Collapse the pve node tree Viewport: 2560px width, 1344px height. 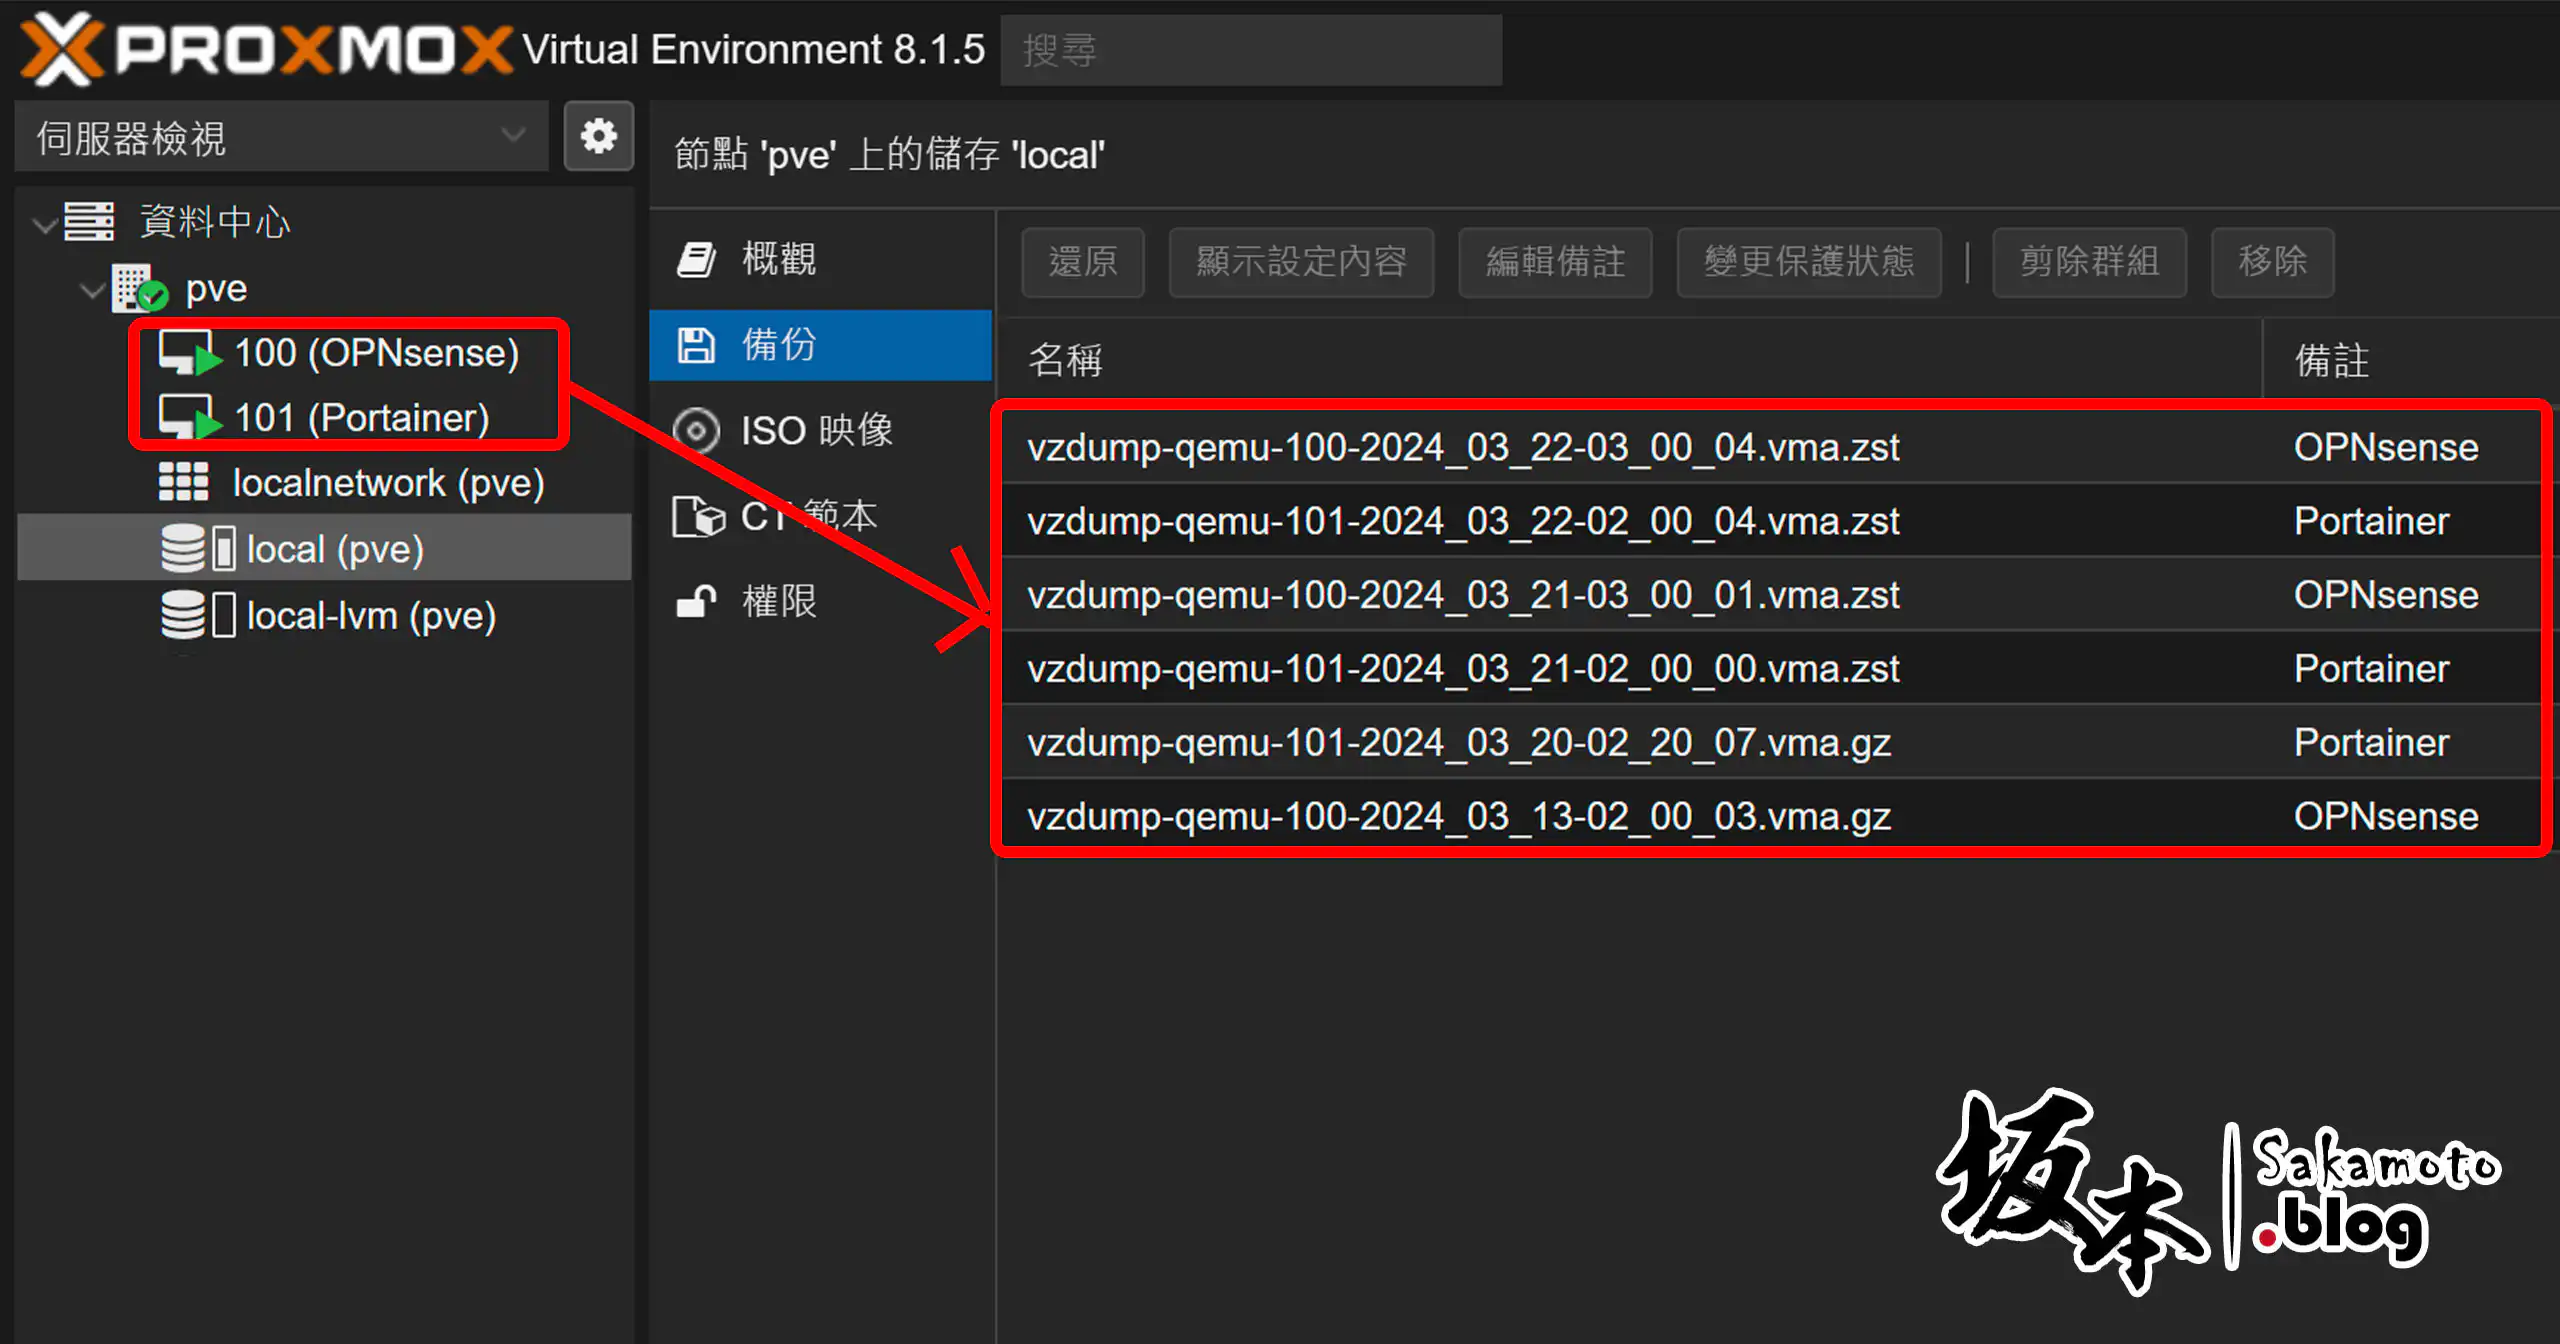(x=92, y=291)
